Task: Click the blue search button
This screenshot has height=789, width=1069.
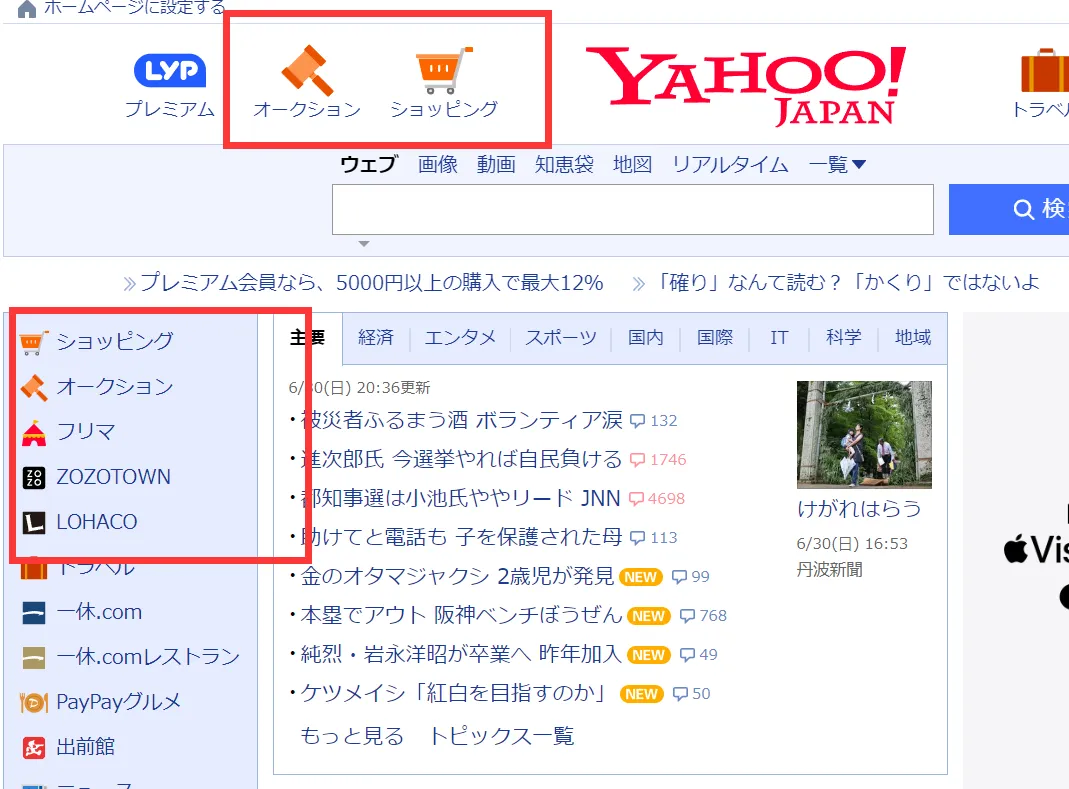Action: tap(1009, 209)
